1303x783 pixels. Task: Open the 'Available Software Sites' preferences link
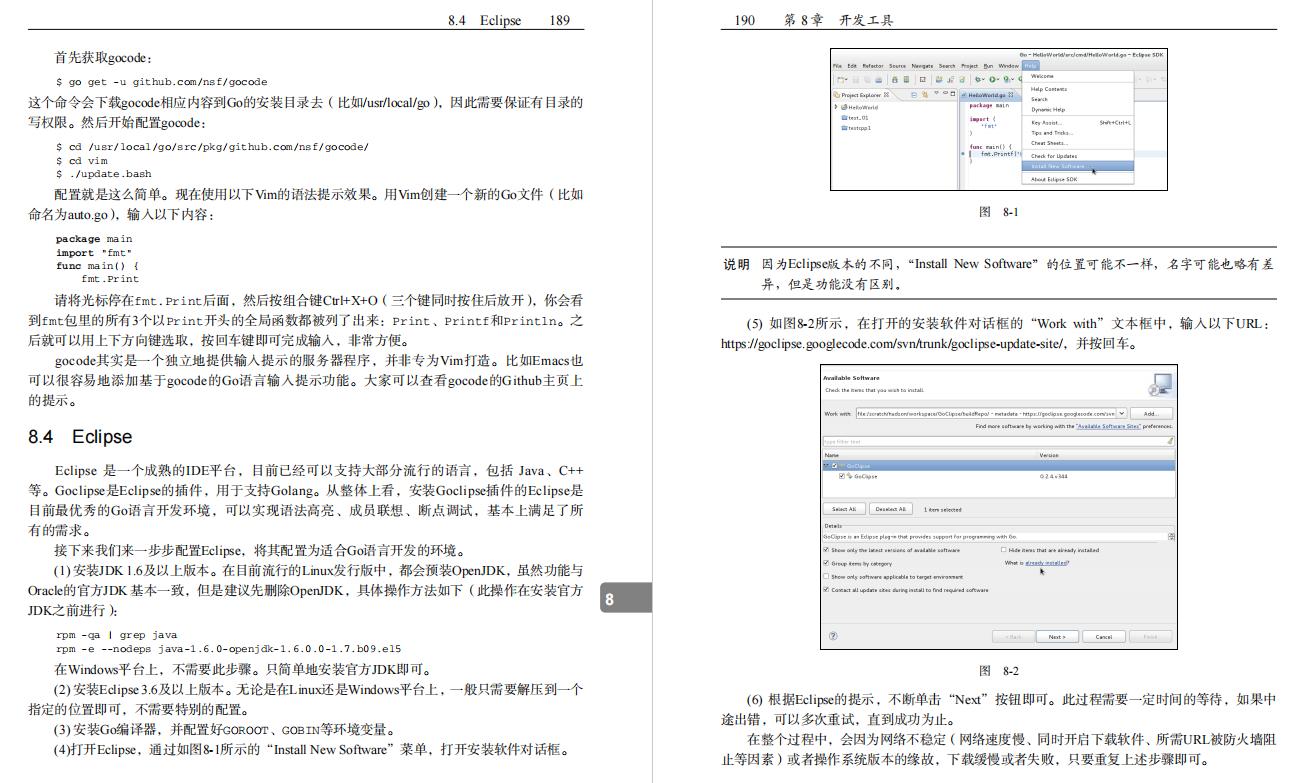coord(1110,425)
